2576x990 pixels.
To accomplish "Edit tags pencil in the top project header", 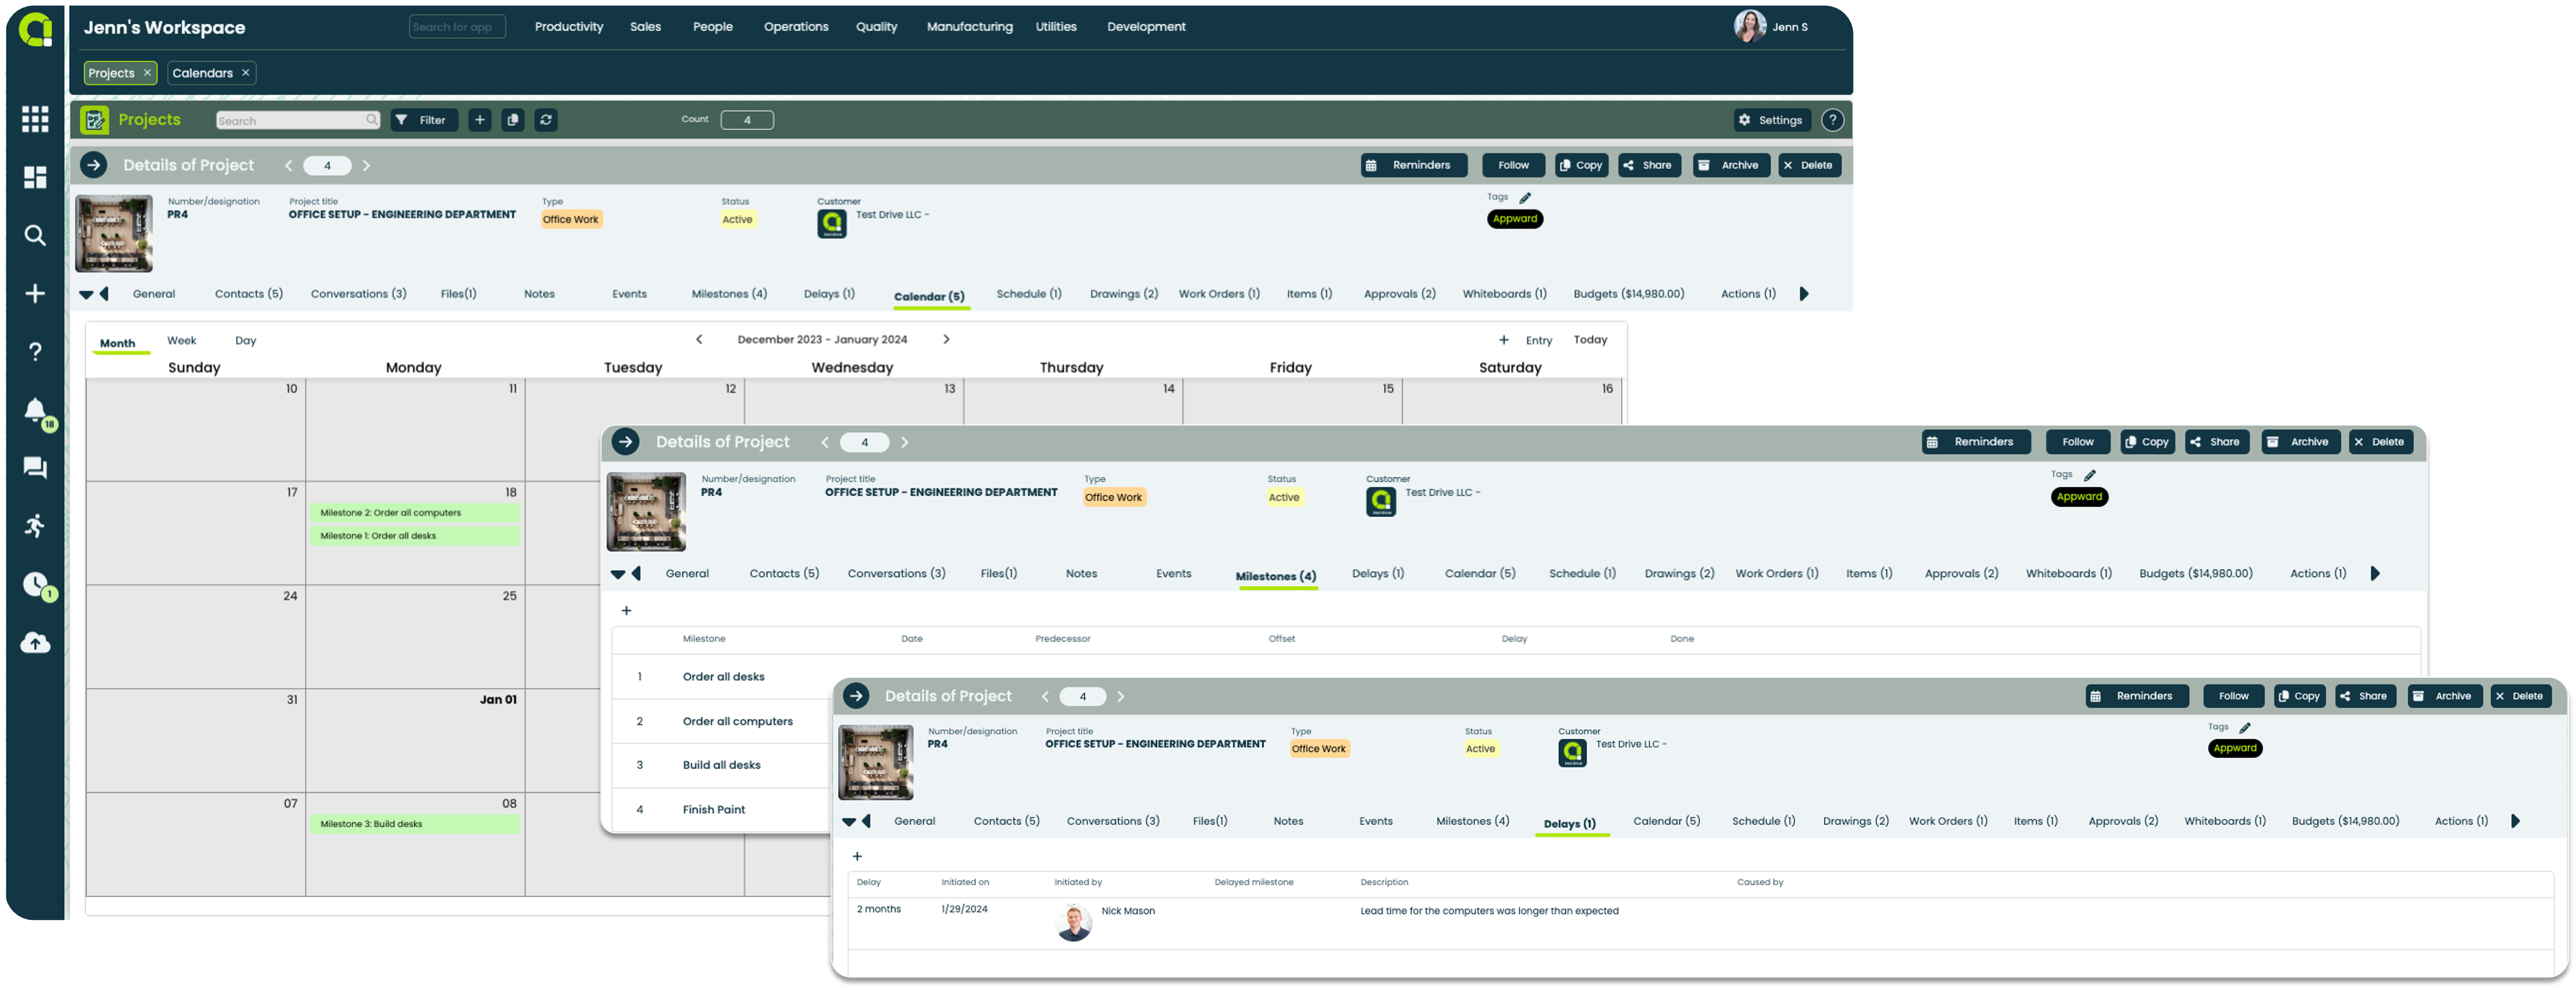I will click(x=1525, y=198).
